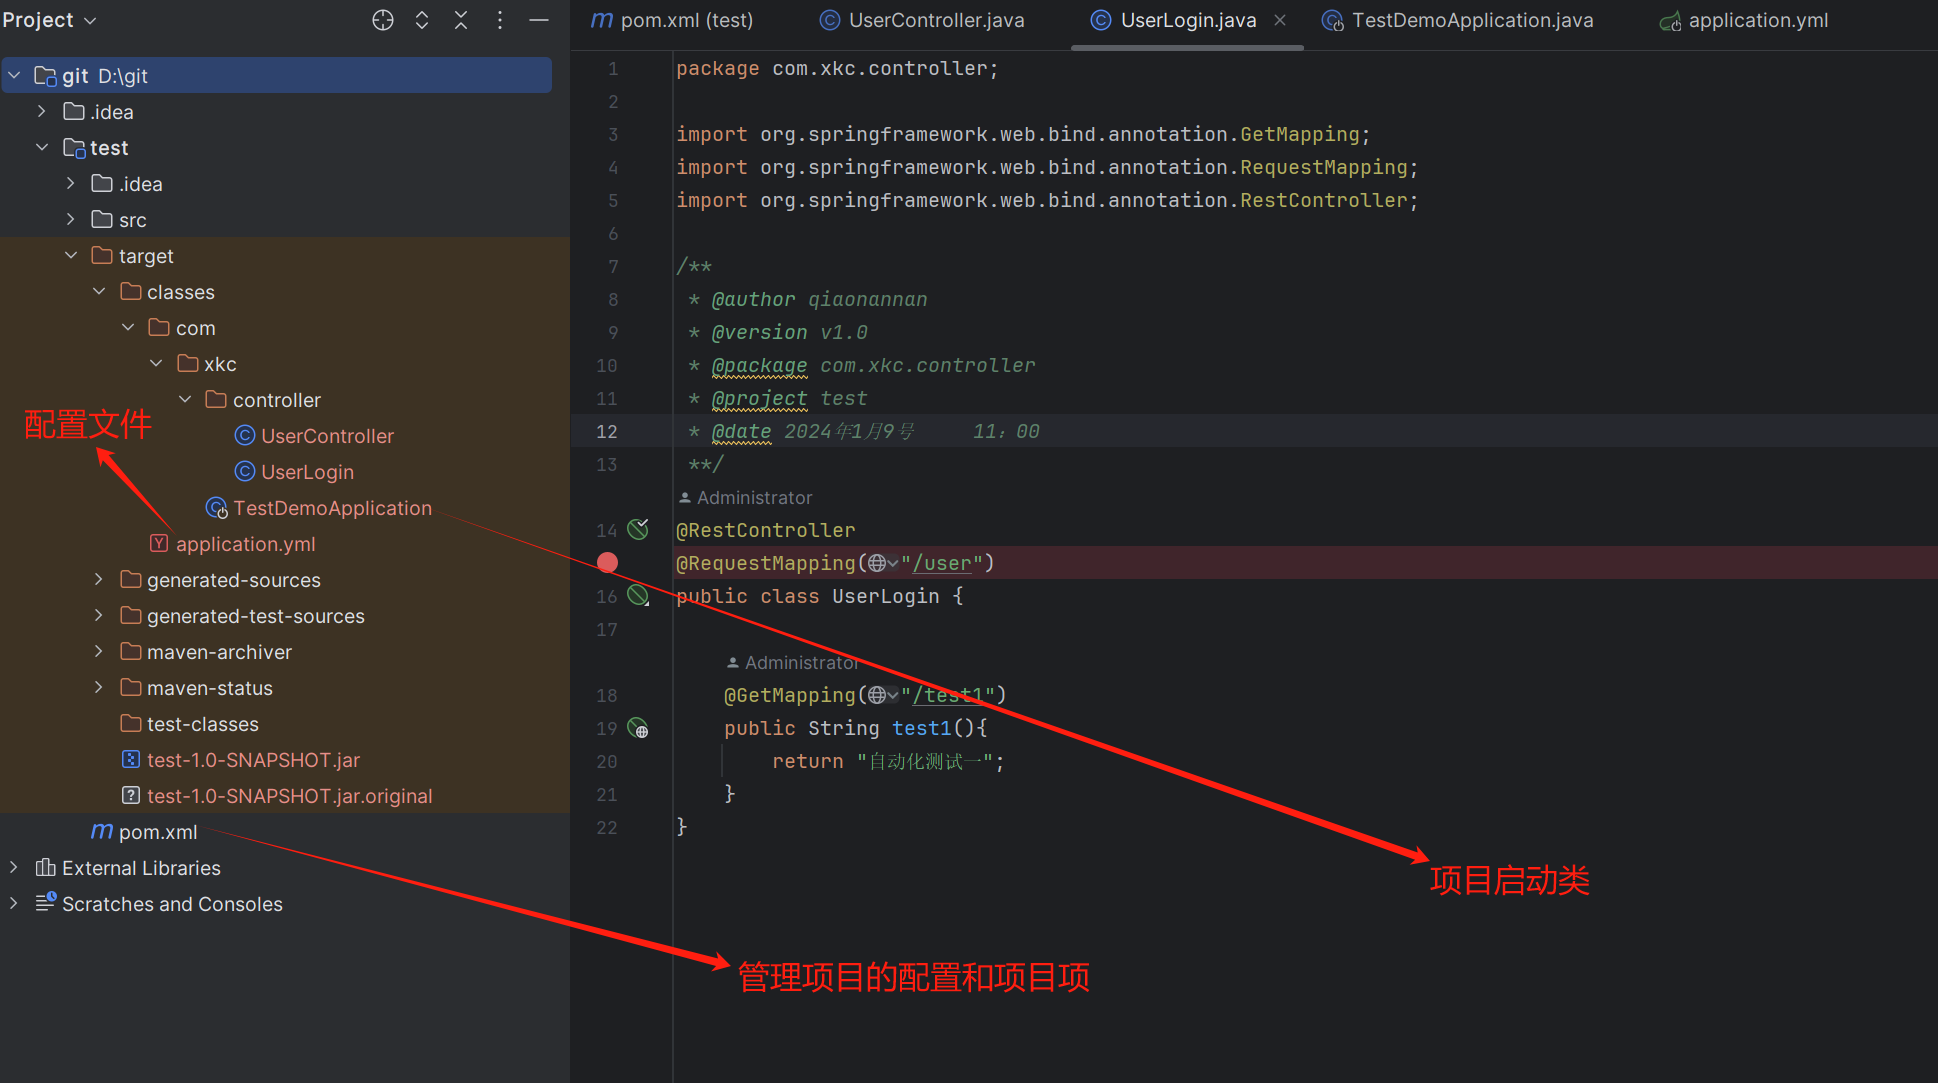
Task: Click the Collapse All icon in Project panel
Action: pyautogui.click(x=461, y=20)
